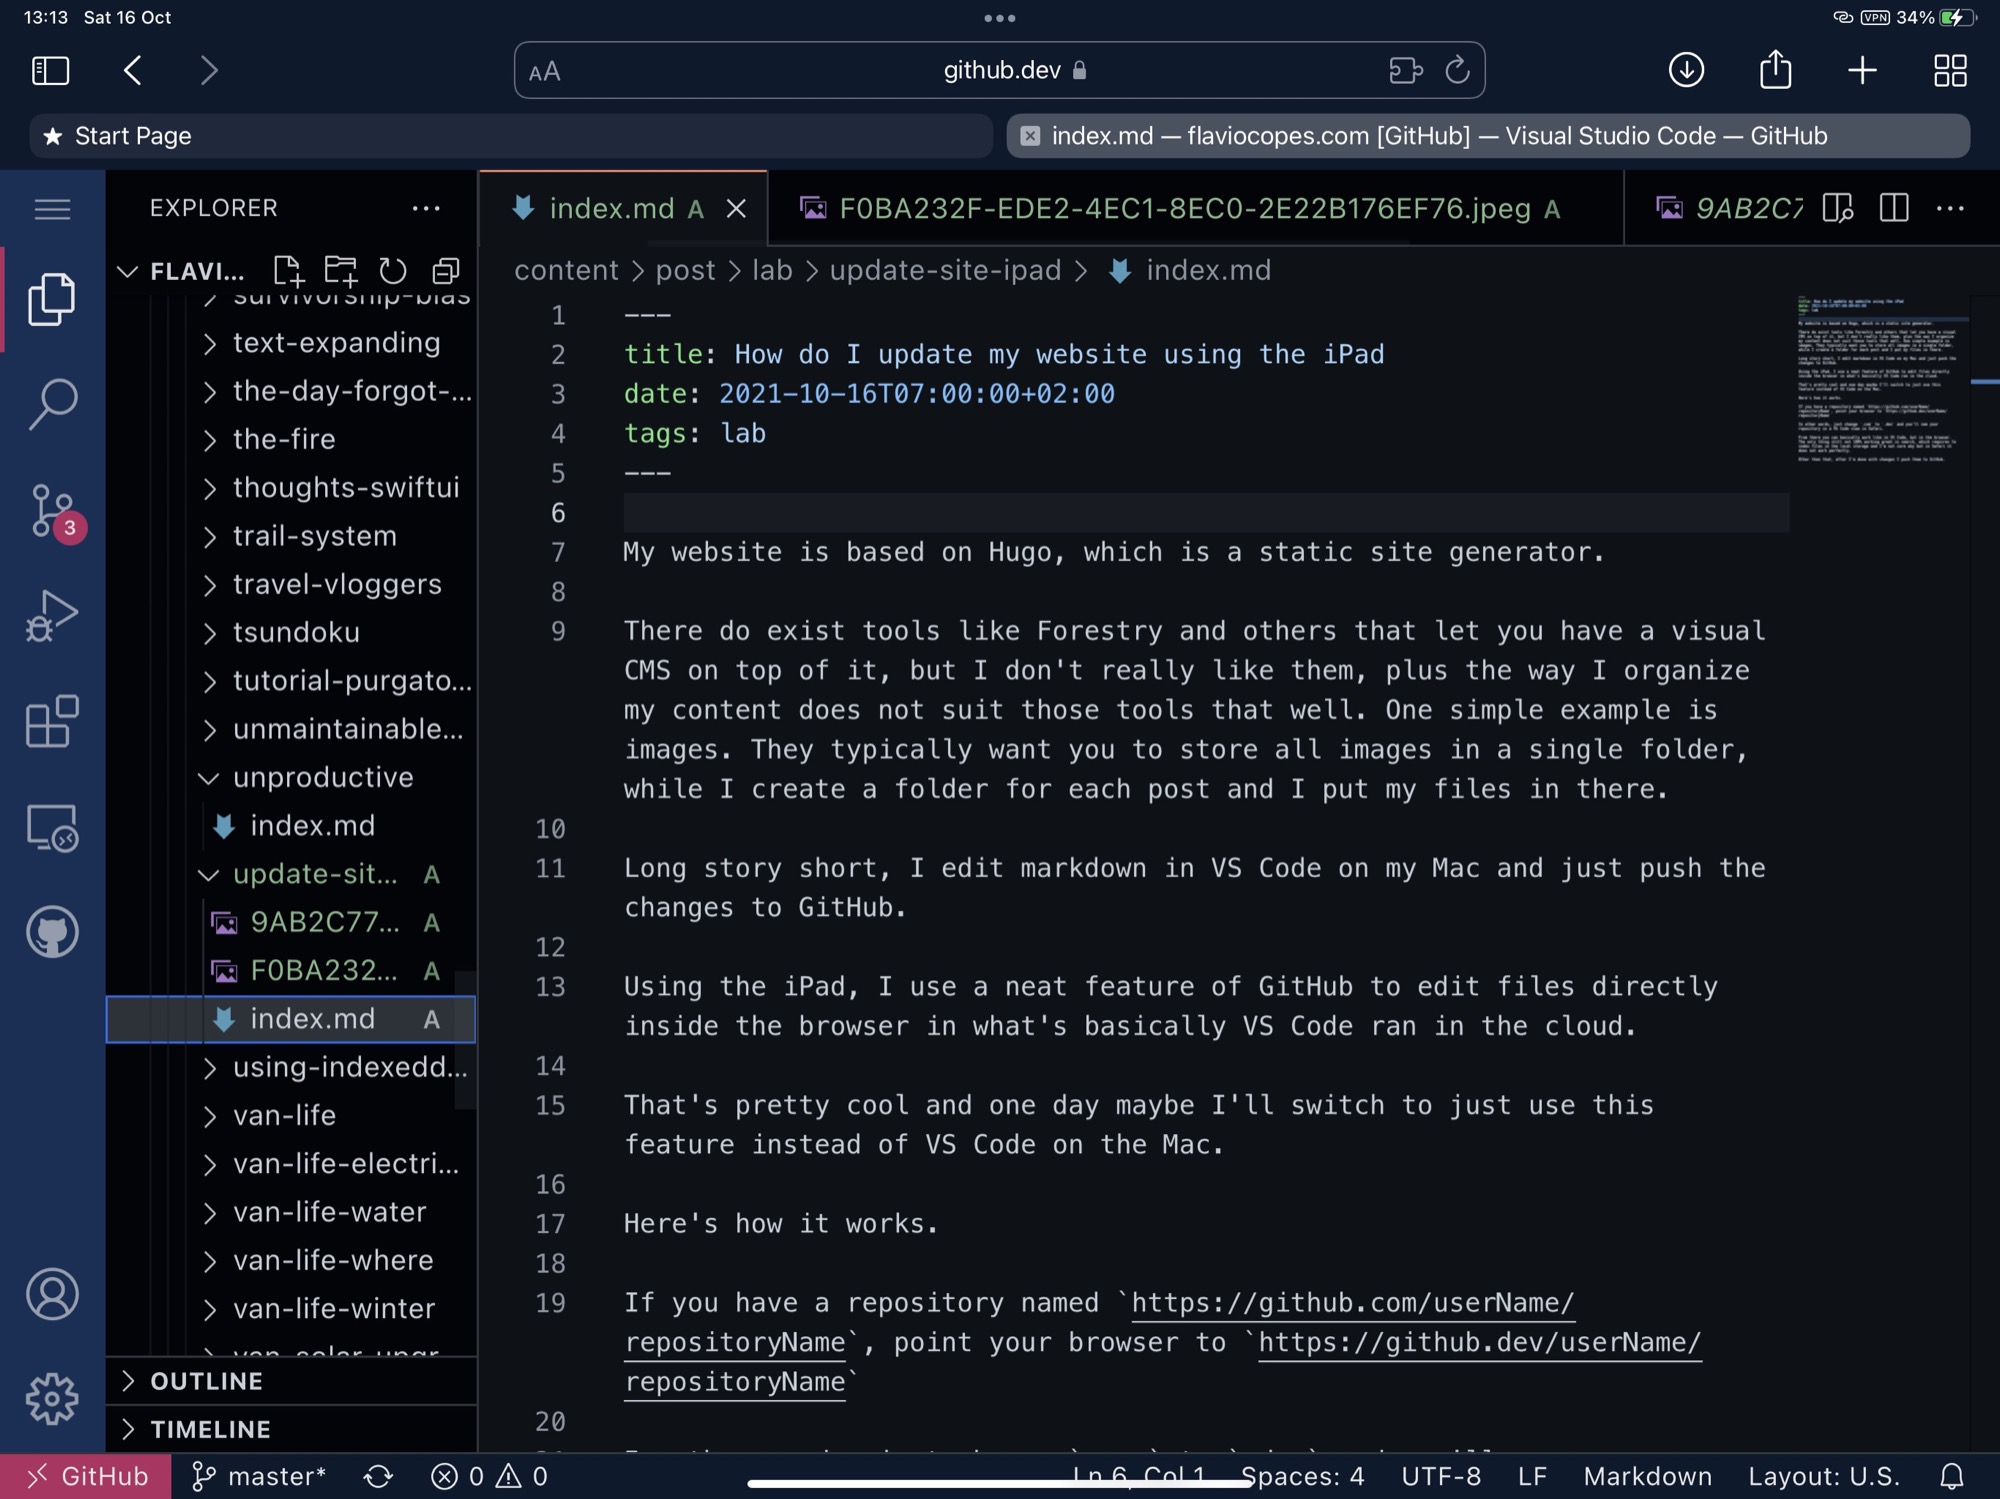Image resolution: width=2000 pixels, height=1499 pixels.
Task: Expand the TIMELINE section
Action: coord(210,1429)
